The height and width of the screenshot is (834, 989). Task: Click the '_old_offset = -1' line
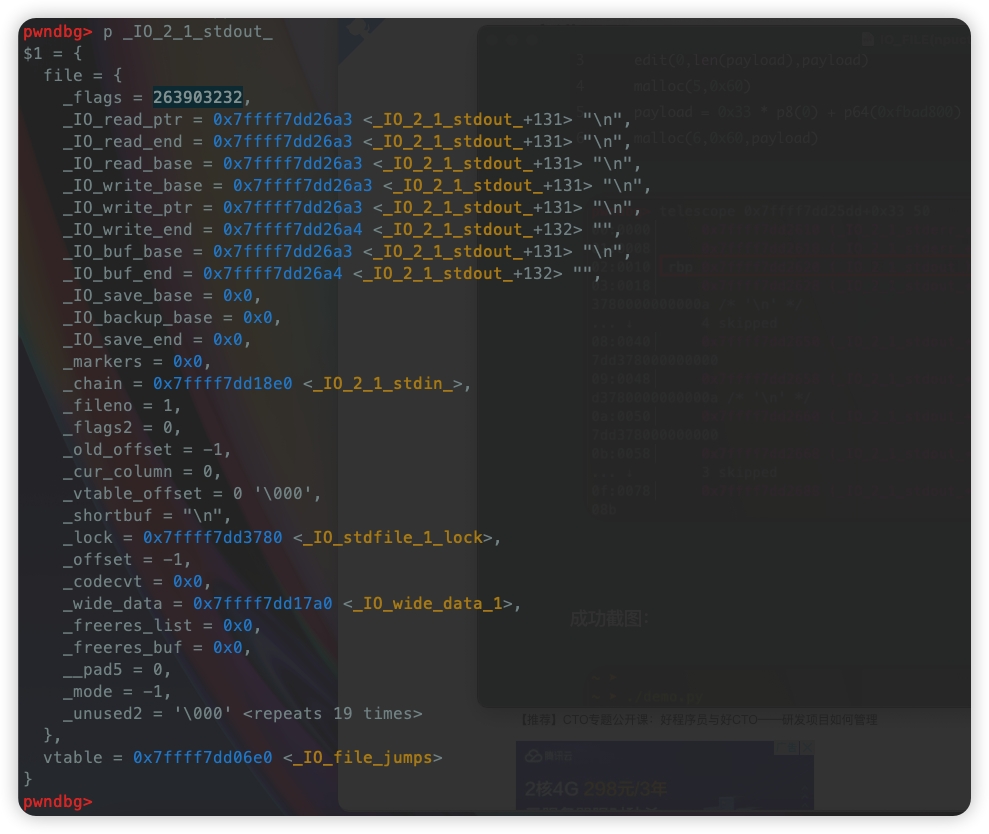(147, 449)
